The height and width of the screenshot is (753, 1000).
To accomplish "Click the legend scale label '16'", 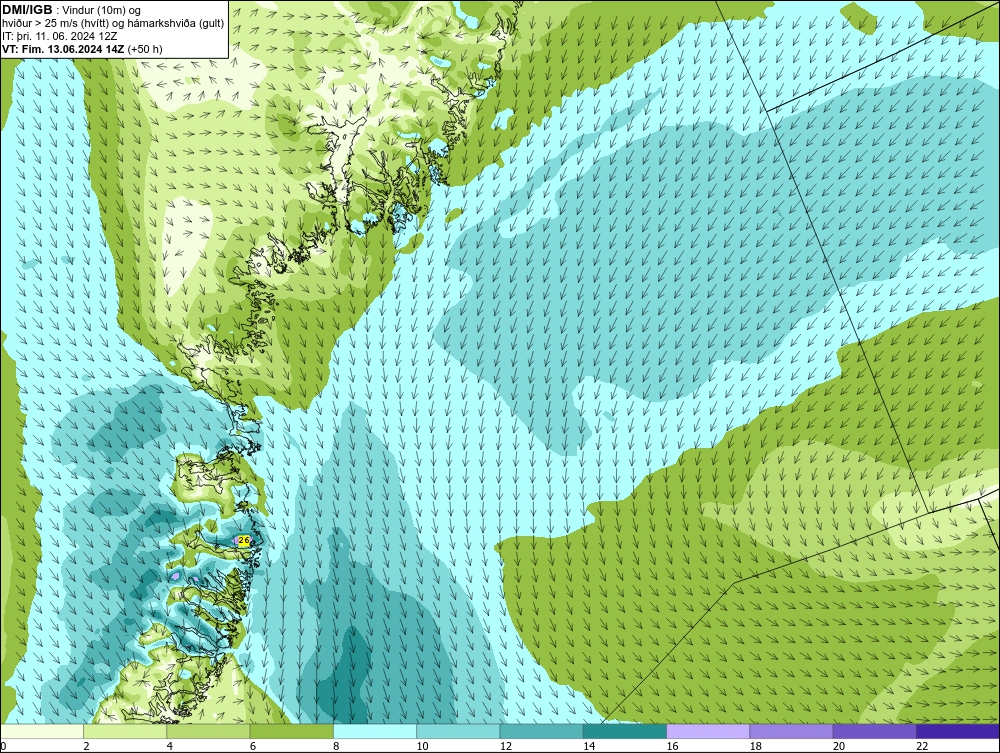I will point(672,747).
